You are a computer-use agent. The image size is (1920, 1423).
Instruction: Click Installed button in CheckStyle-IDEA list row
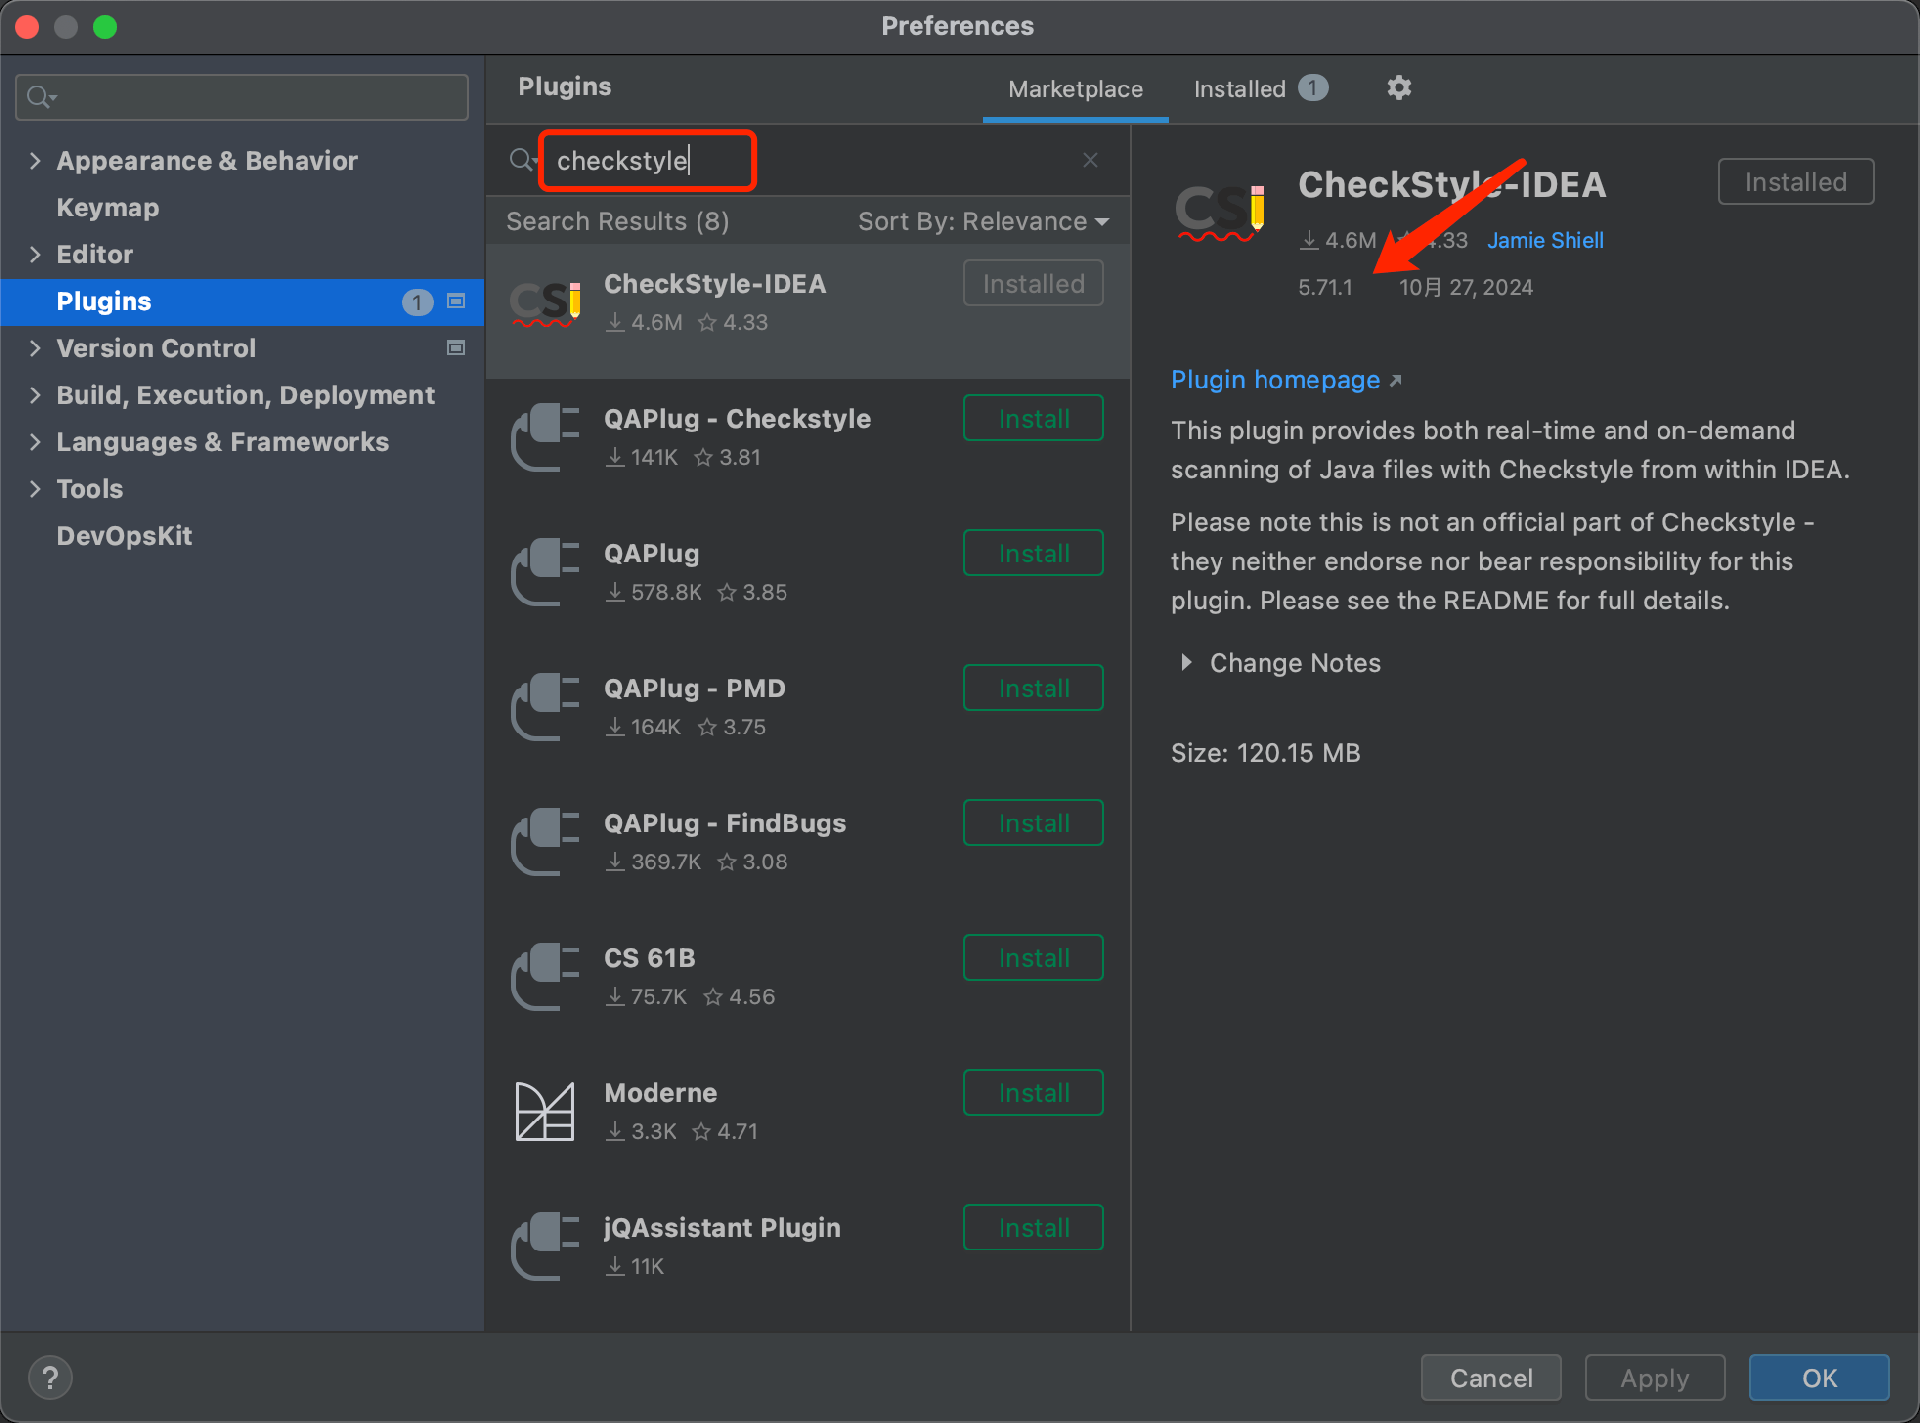pyautogui.click(x=1033, y=284)
